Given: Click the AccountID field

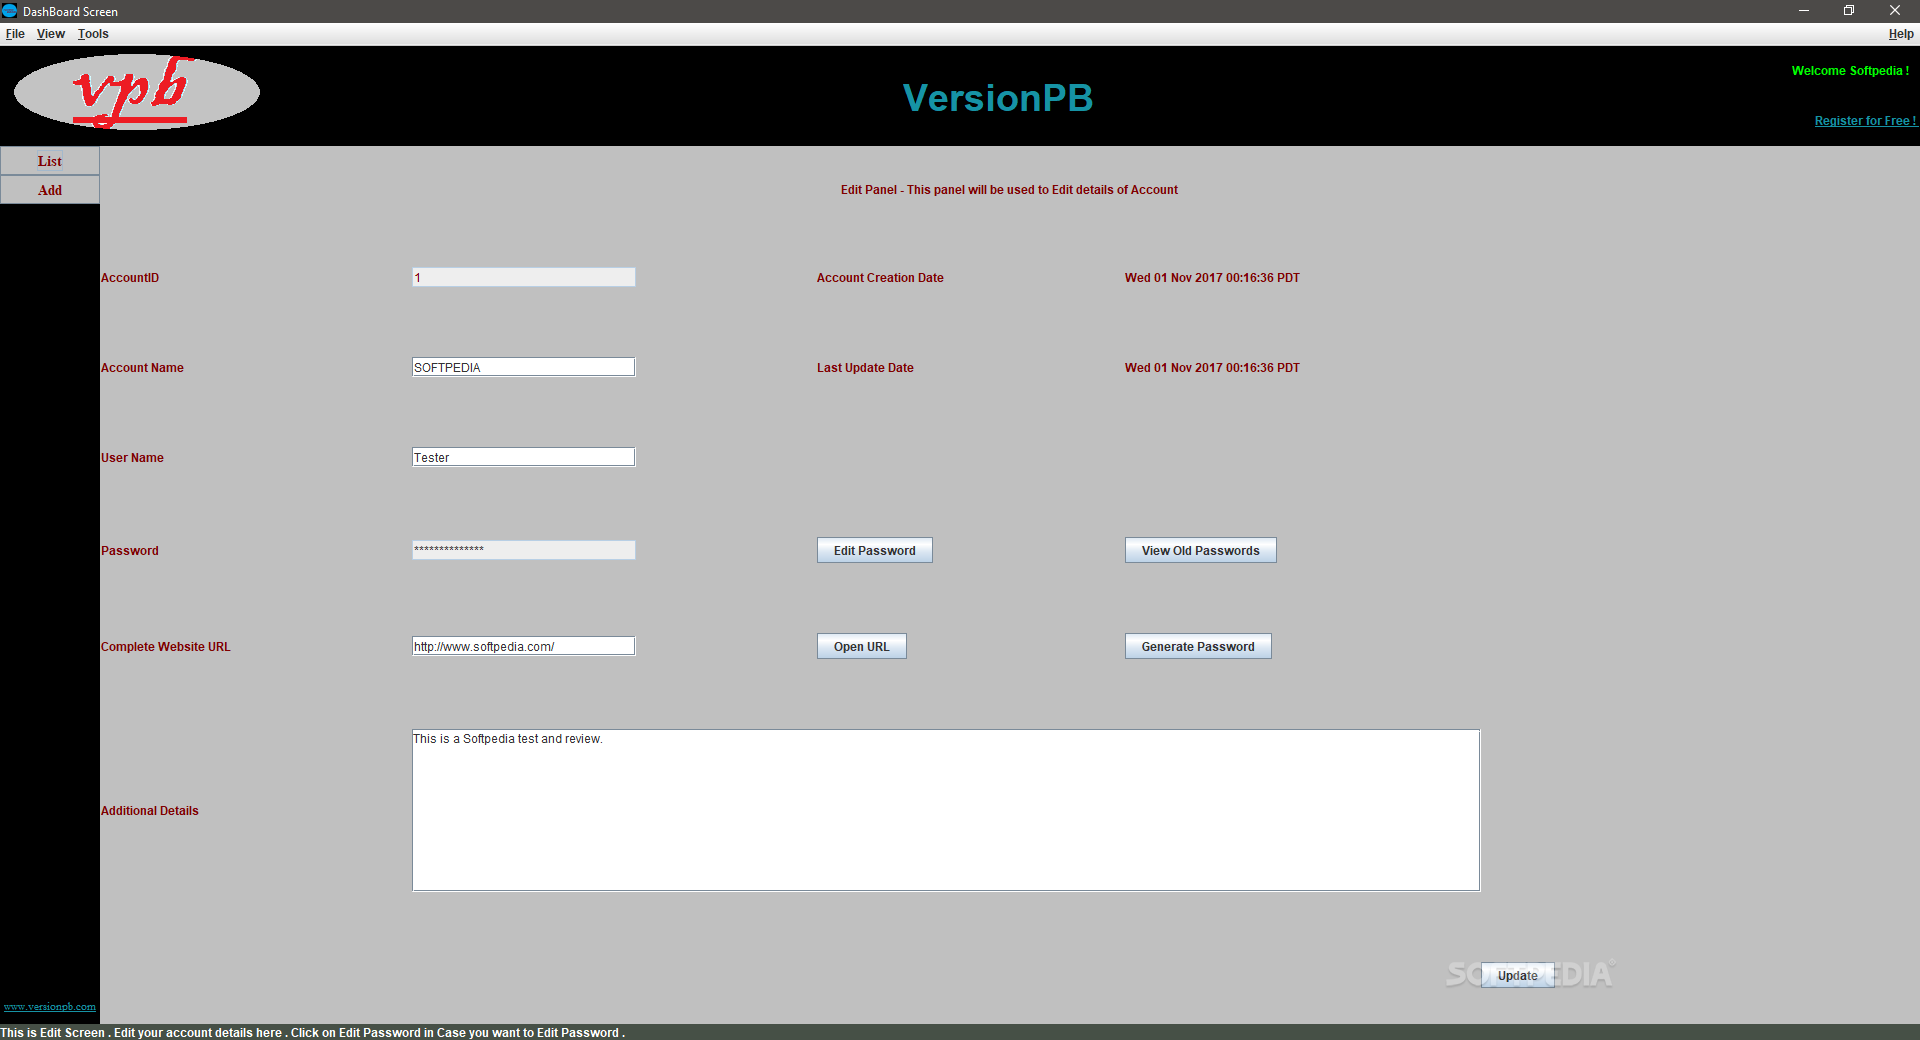Looking at the screenshot, I should pyautogui.click(x=524, y=278).
